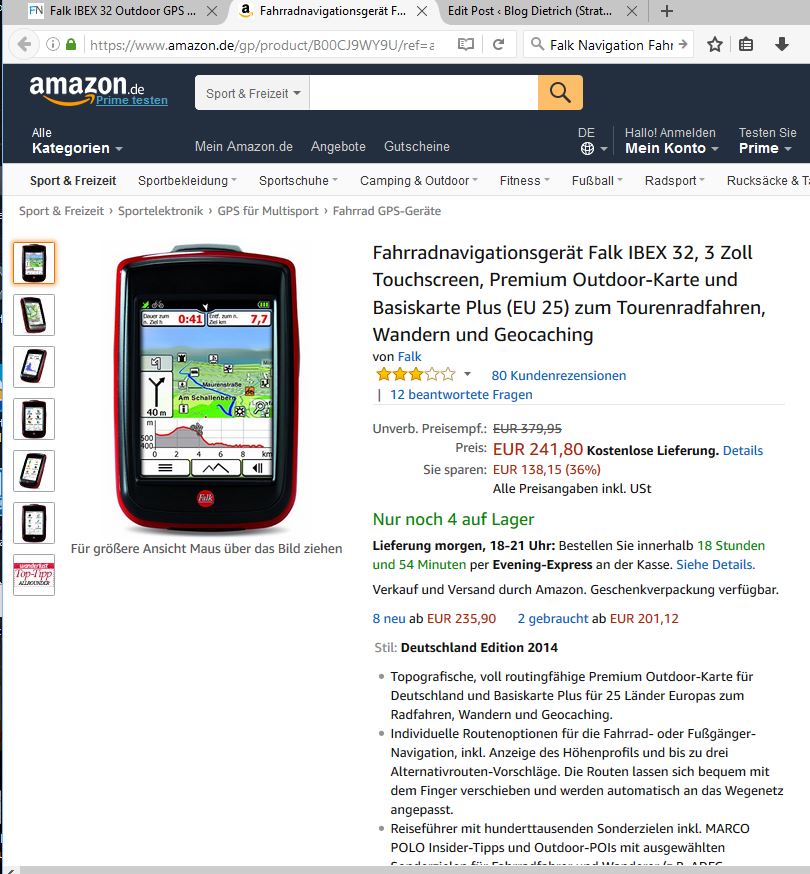
Task: Show site information via the info icon
Action: coord(52,45)
